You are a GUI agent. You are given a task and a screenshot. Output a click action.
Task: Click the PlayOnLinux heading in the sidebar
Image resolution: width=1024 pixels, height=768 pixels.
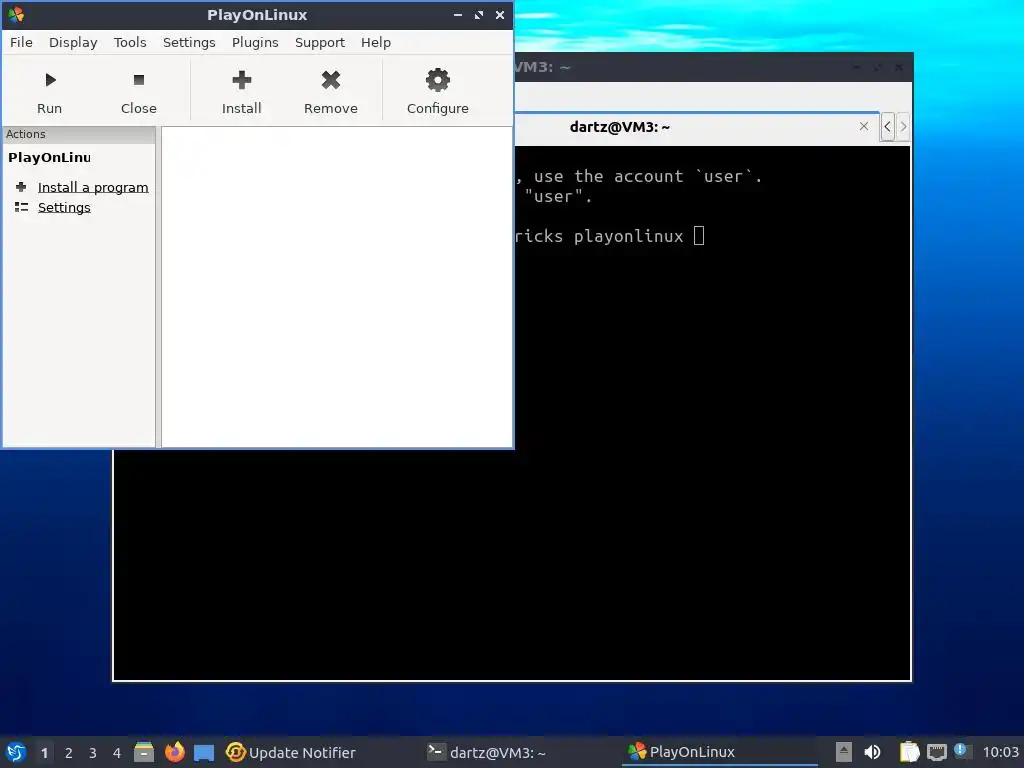[50, 157]
